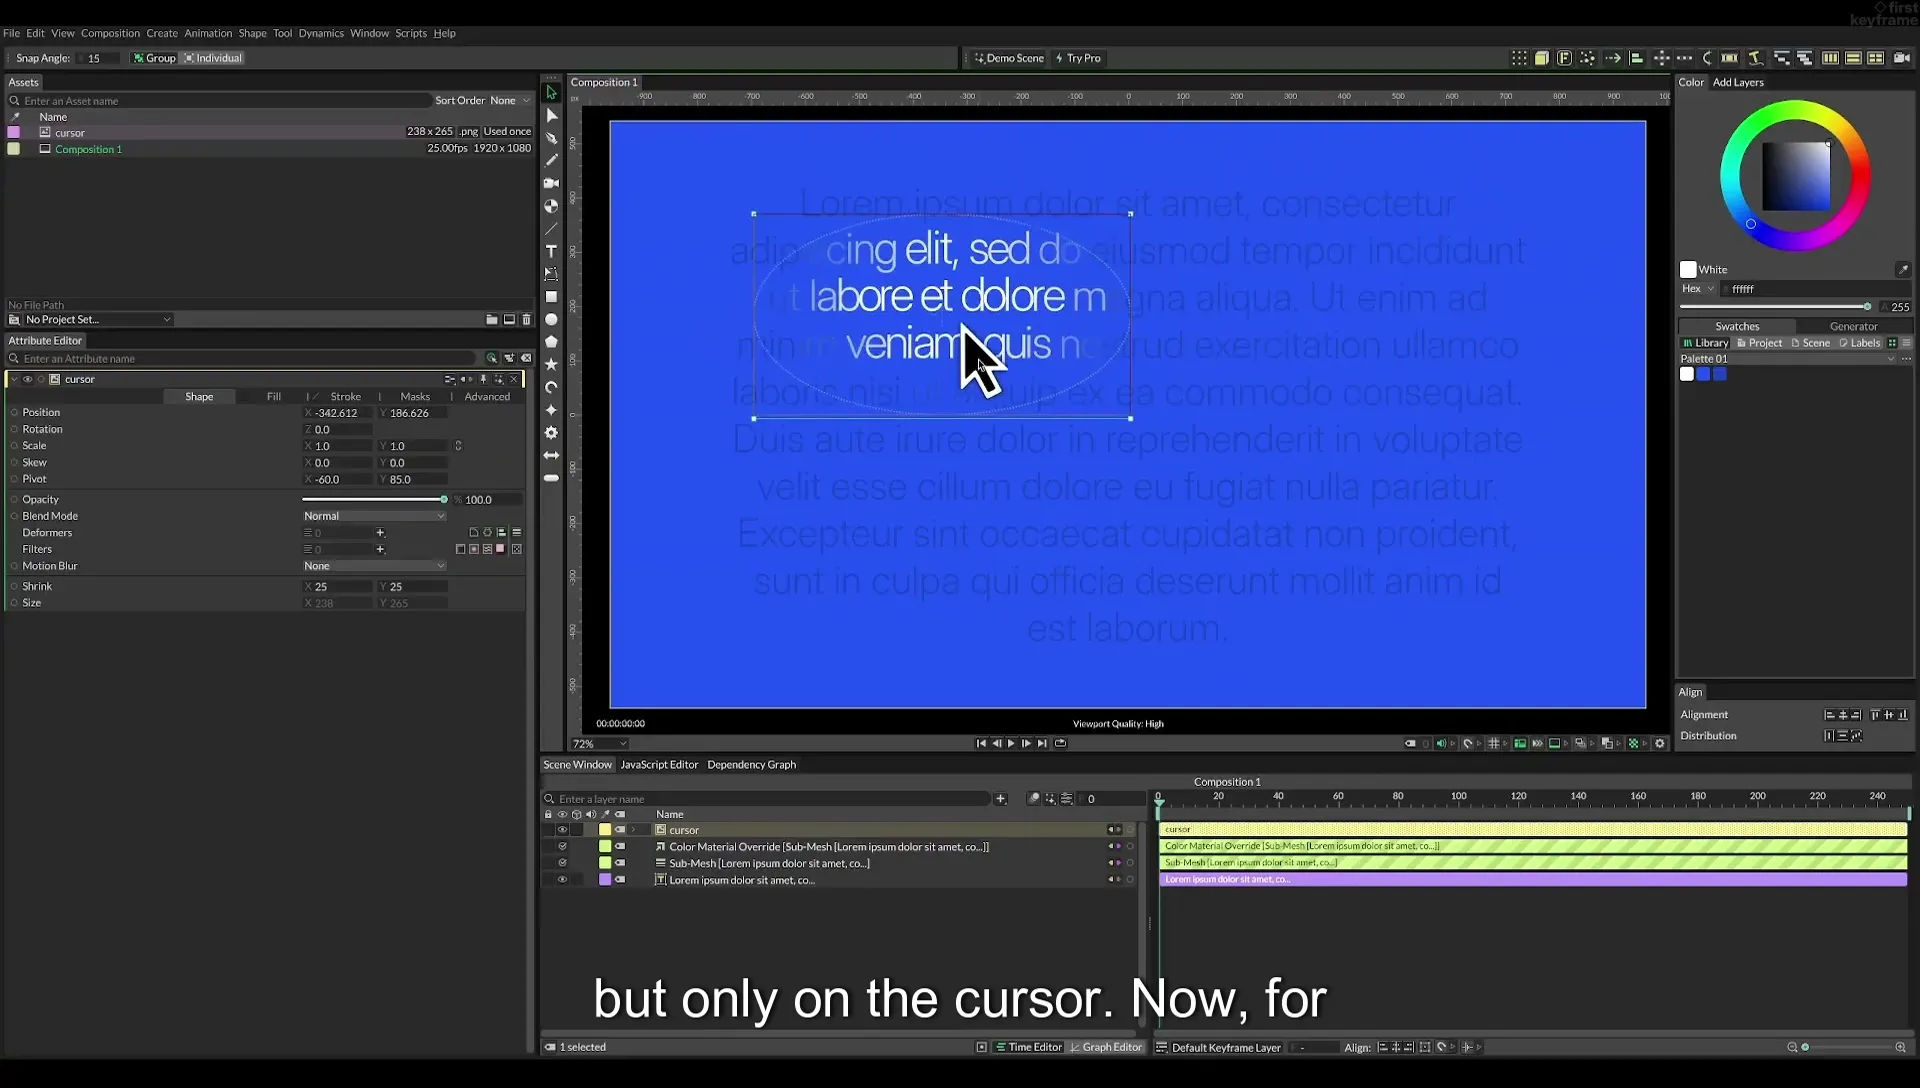This screenshot has width=1920, height=1088.
Task: Open the Generator swatches button
Action: (x=1853, y=326)
